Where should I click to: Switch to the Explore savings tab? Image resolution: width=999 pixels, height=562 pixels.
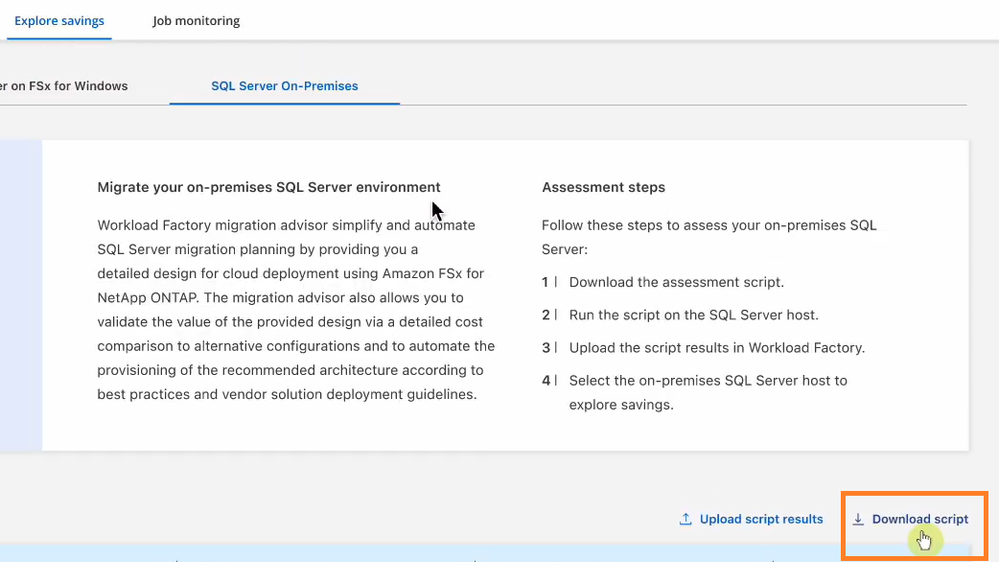tap(59, 20)
